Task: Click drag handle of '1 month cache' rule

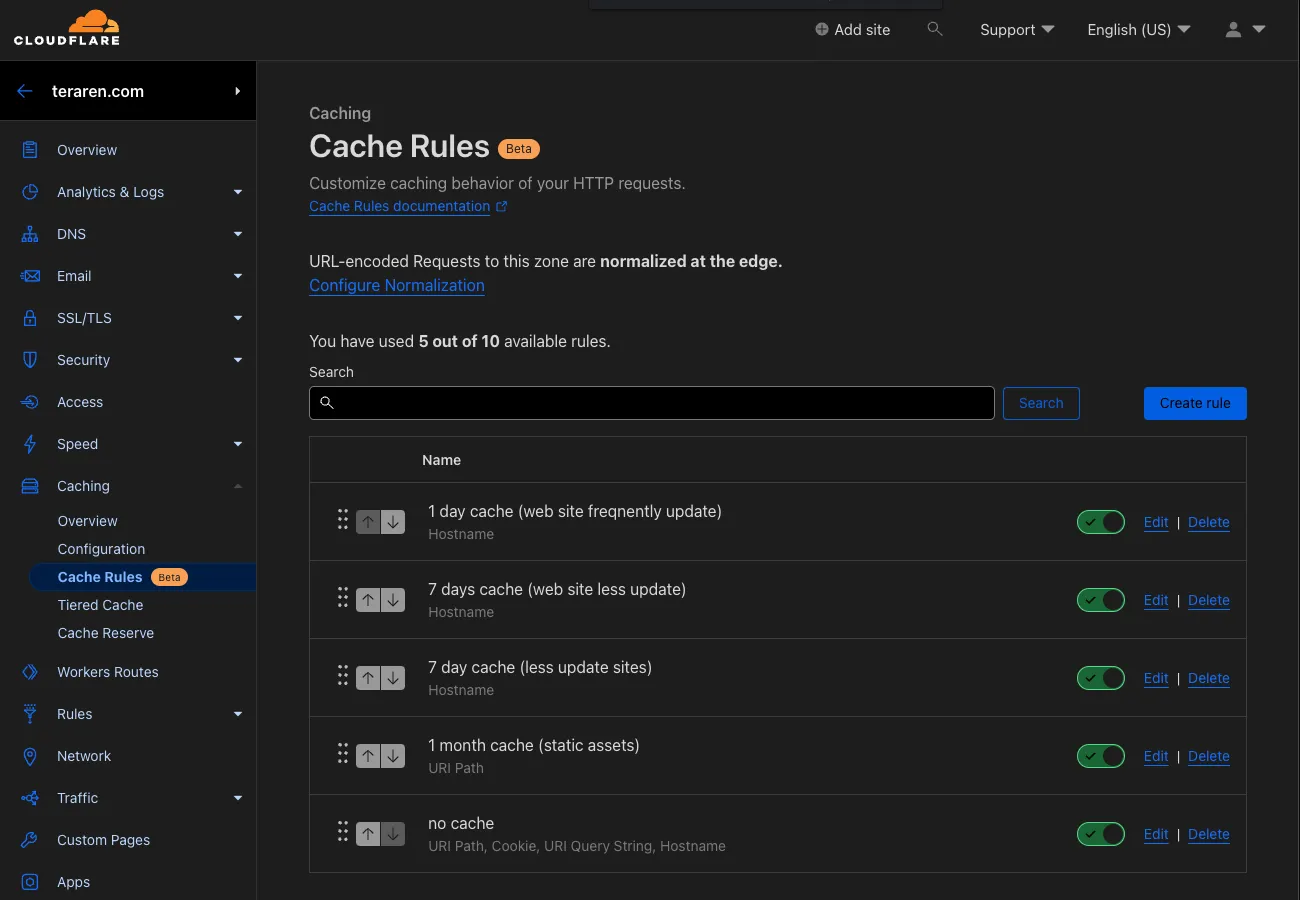Action: point(342,756)
